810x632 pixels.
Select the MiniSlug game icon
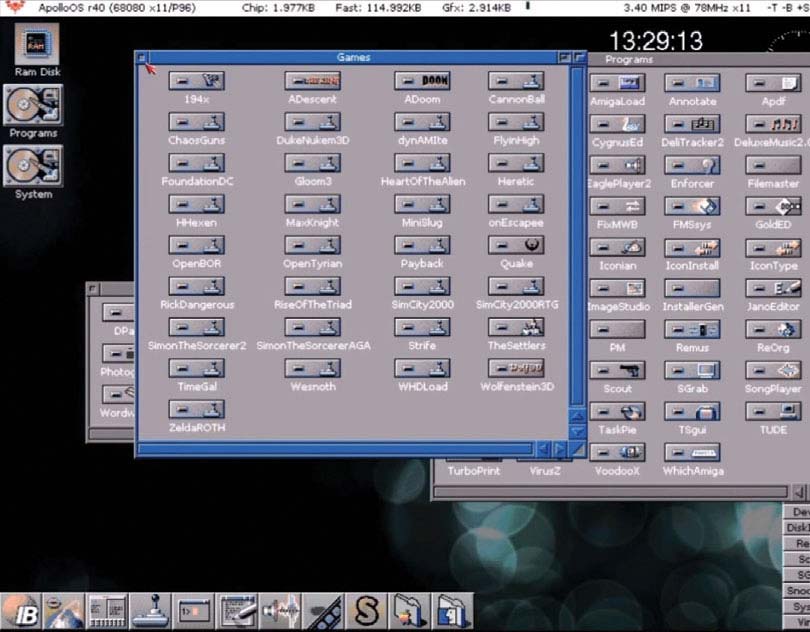[x=422, y=204]
